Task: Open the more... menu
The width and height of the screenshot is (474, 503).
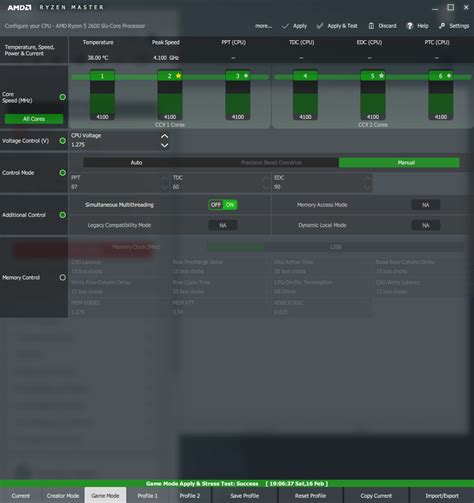Action: tap(263, 26)
